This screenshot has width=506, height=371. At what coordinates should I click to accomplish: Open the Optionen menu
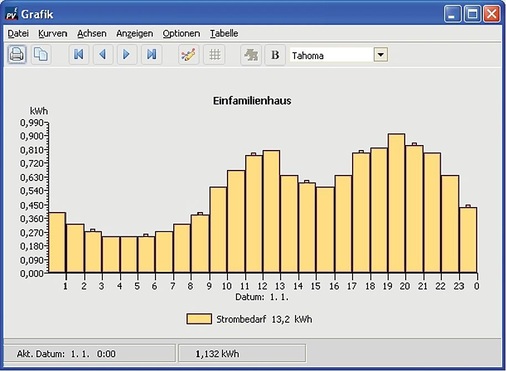[x=181, y=33]
